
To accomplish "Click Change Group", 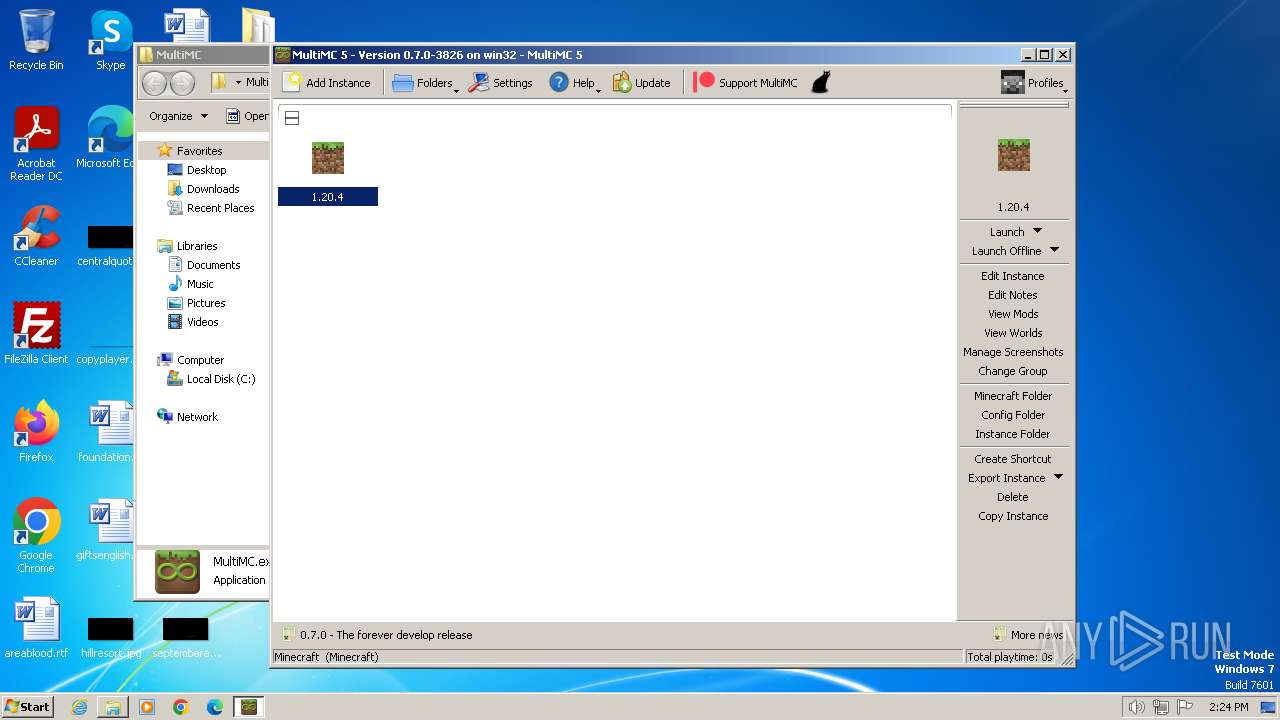I will (1013, 371).
